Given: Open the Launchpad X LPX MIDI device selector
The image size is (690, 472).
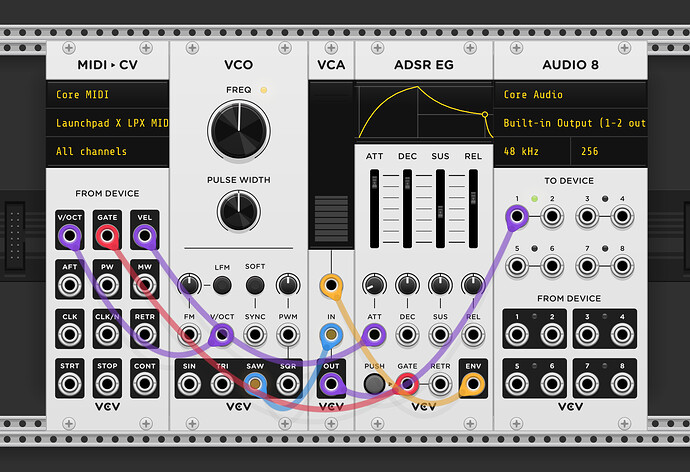Looking at the screenshot, I should click(x=107, y=123).
